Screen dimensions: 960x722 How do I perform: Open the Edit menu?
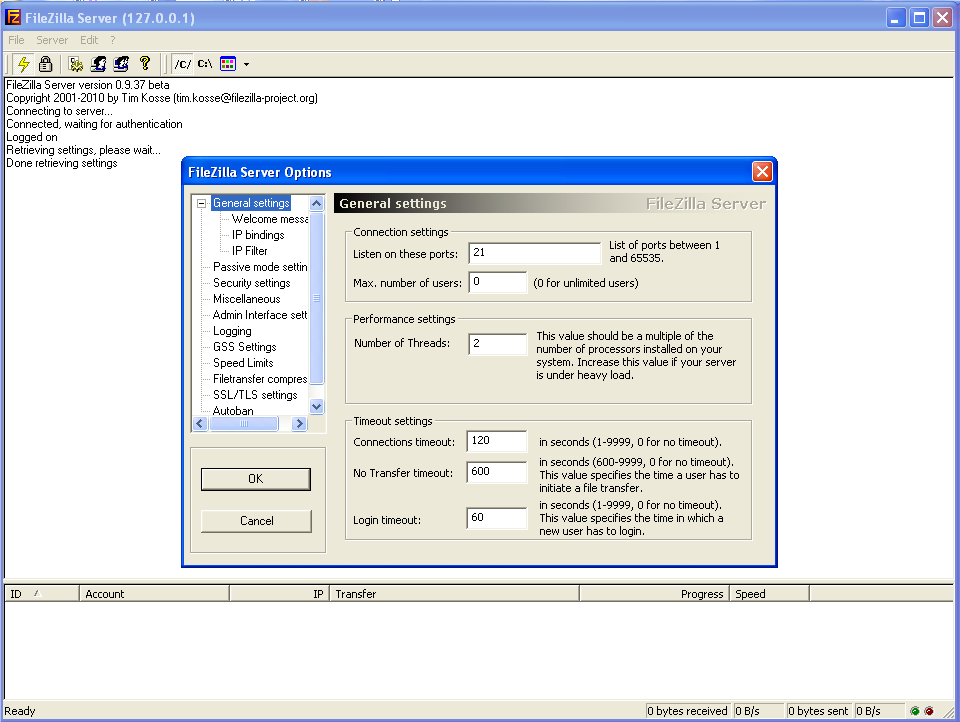coord(89,40)
